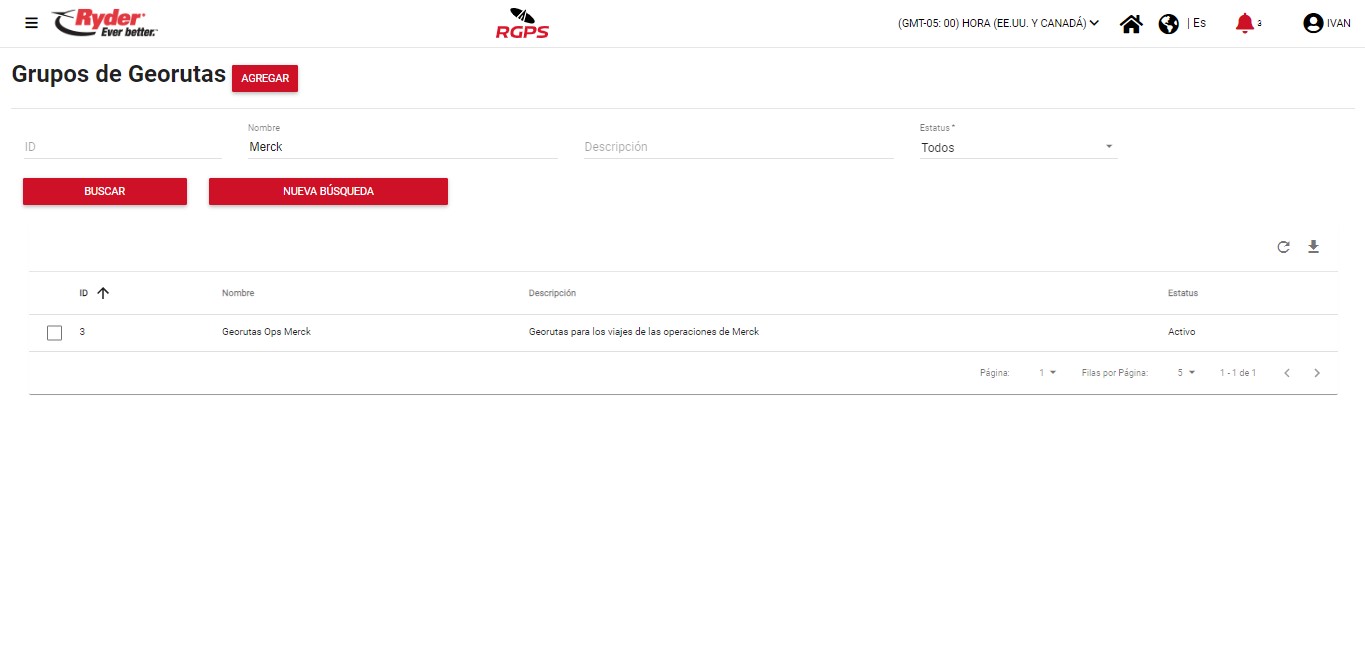Go to home via house icon

(1131, 24)
